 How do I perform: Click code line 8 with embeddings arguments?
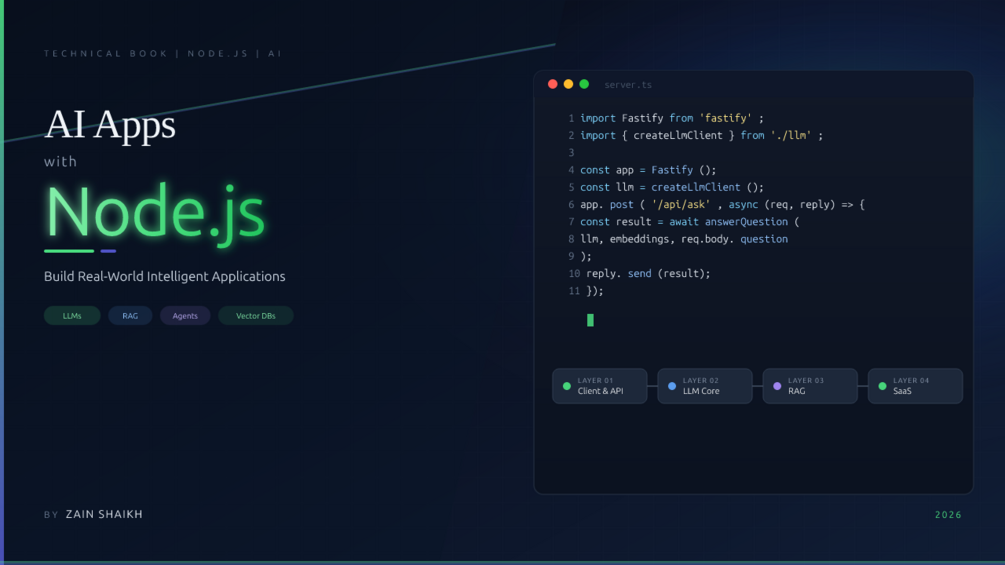click(684, 239)
